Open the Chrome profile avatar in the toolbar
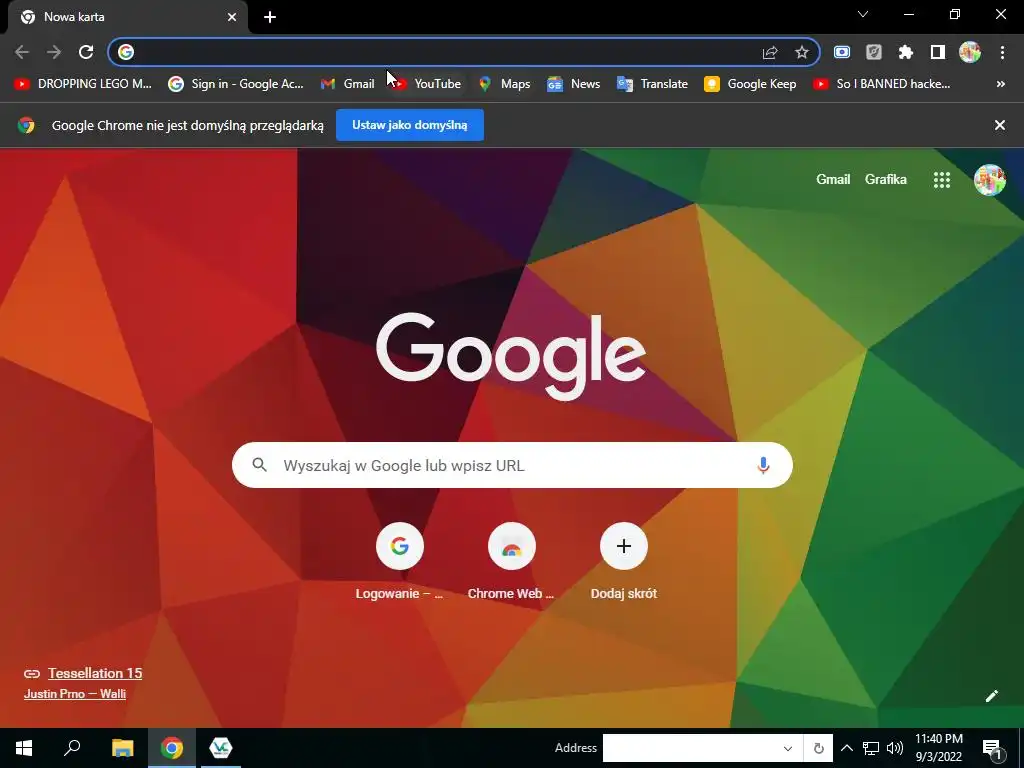This screenshot has width=1024, height=768. pos(970,52)
